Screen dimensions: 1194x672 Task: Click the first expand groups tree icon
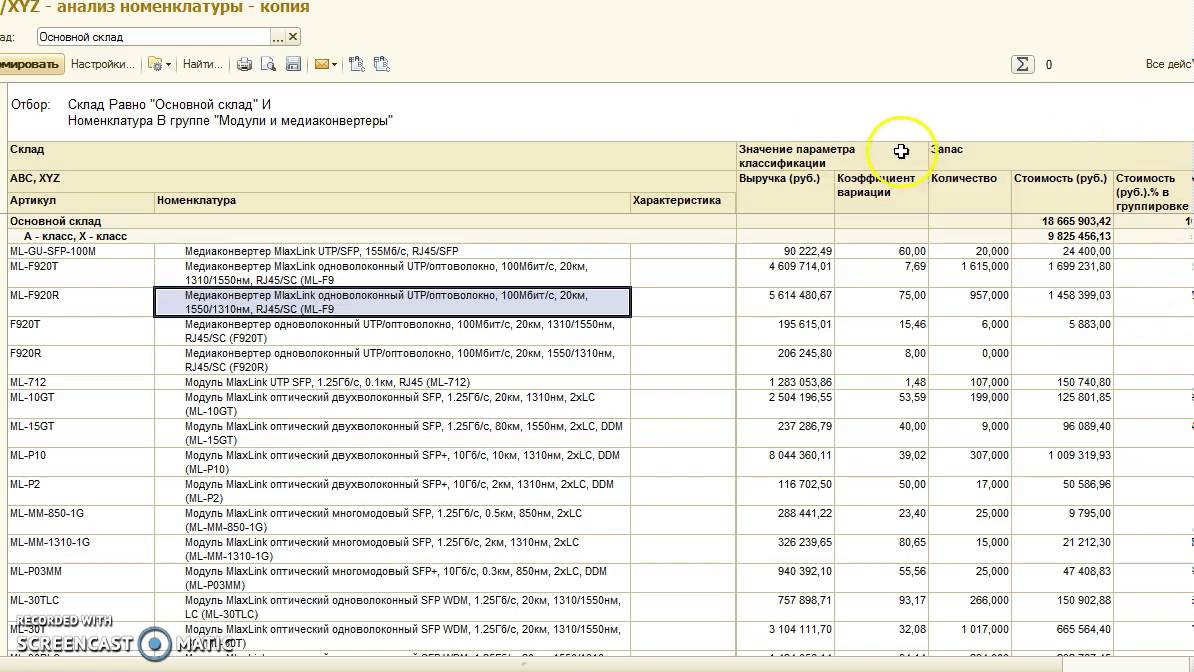coord(356,65)
